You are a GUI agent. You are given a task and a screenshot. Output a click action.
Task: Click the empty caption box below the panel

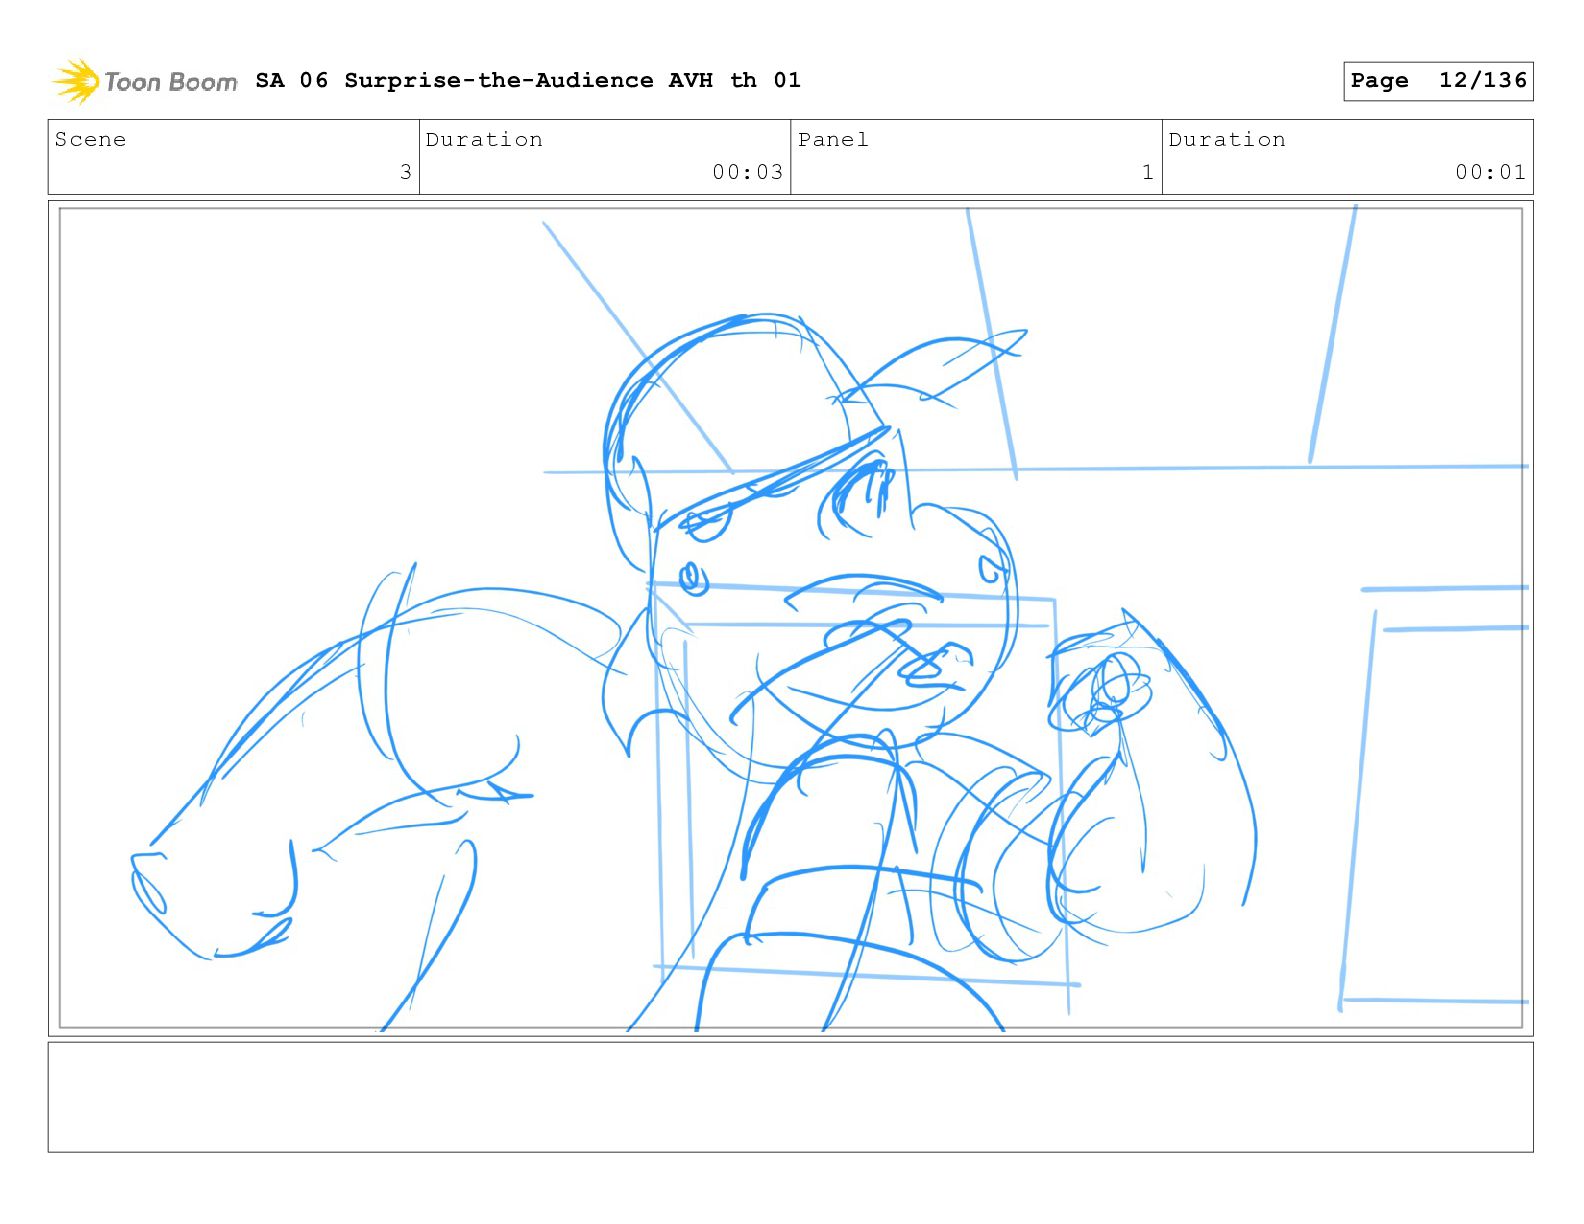click(790, 1097)
